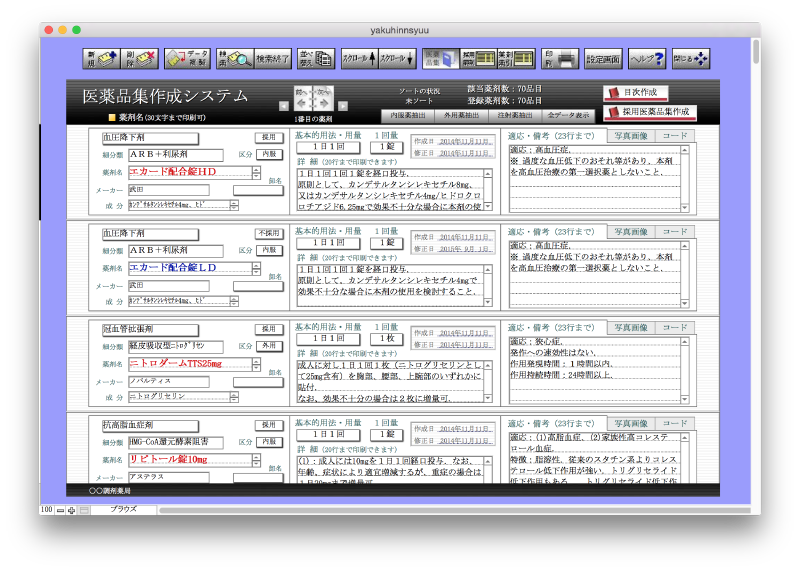This screenshot has height=571, width=800.
Task: Open the 設定画面 settings screen
Action: tap(603, 59)
